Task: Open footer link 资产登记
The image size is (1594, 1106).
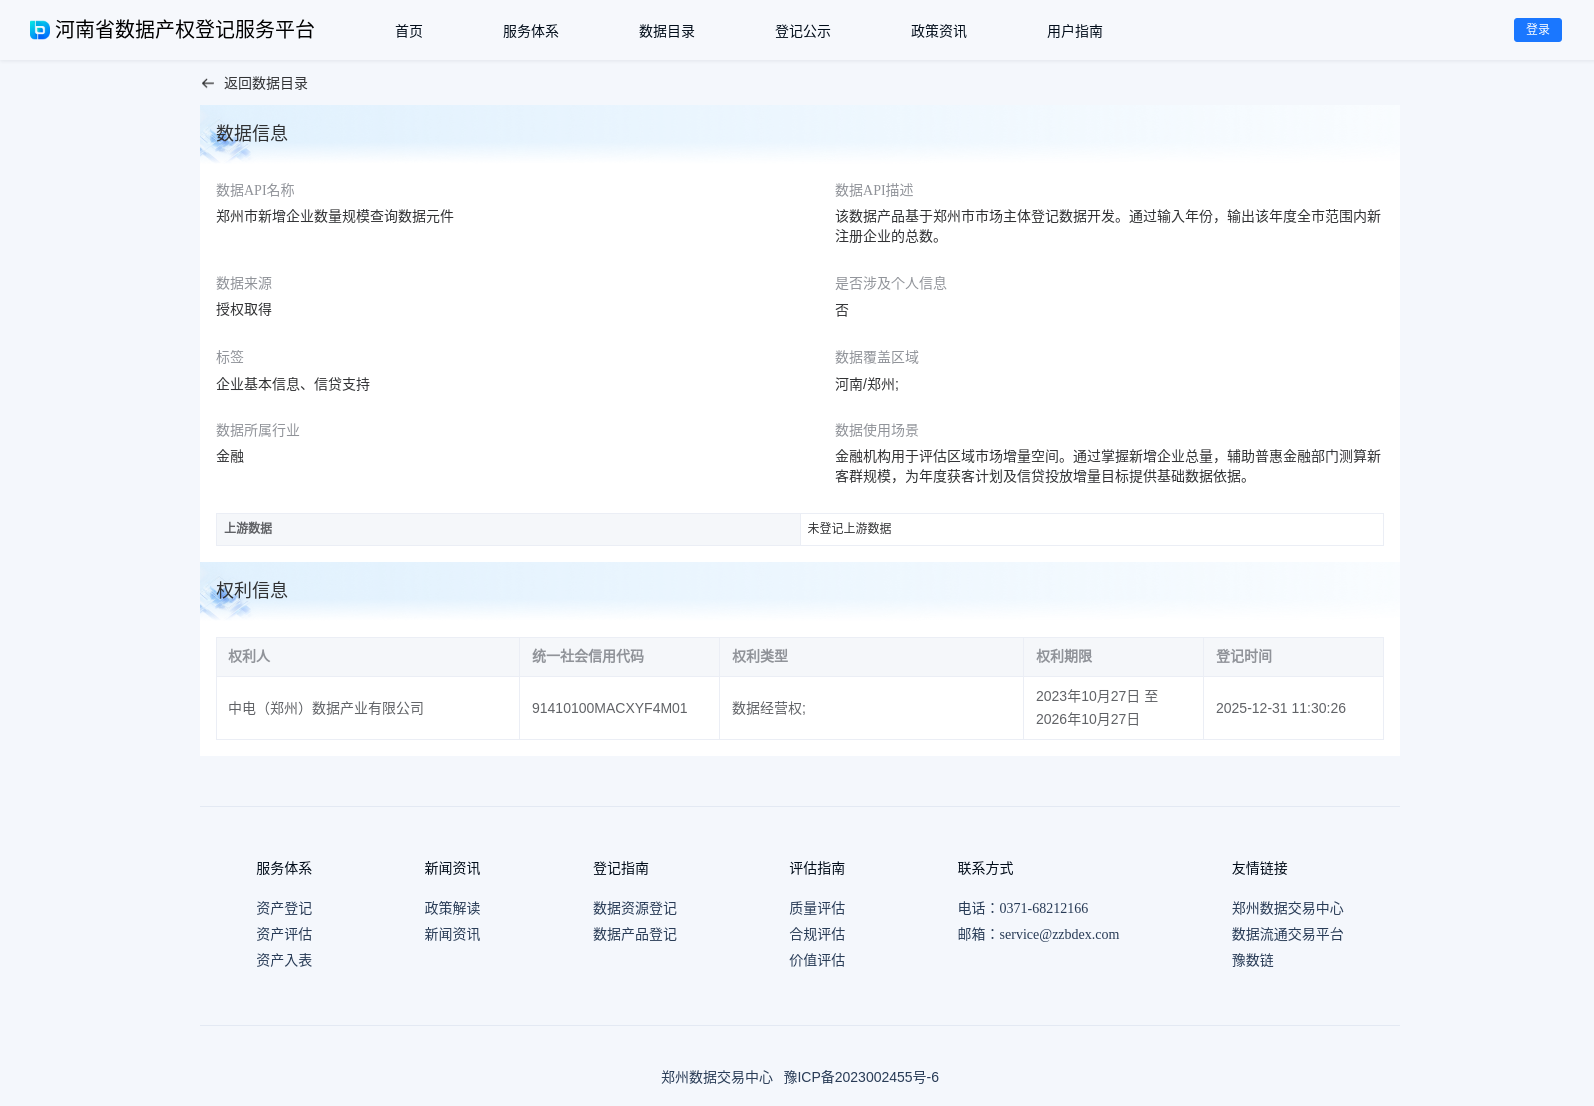Action: click(284, 908)
